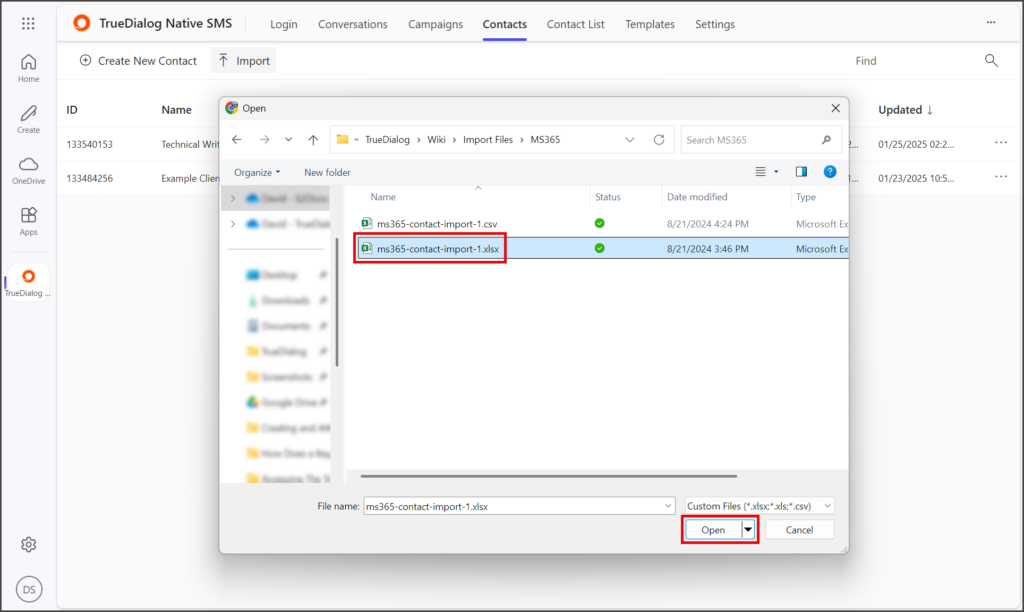
Task: Sort contacts by Updated column
Action: pyautogui.click(x=905, y=110)
